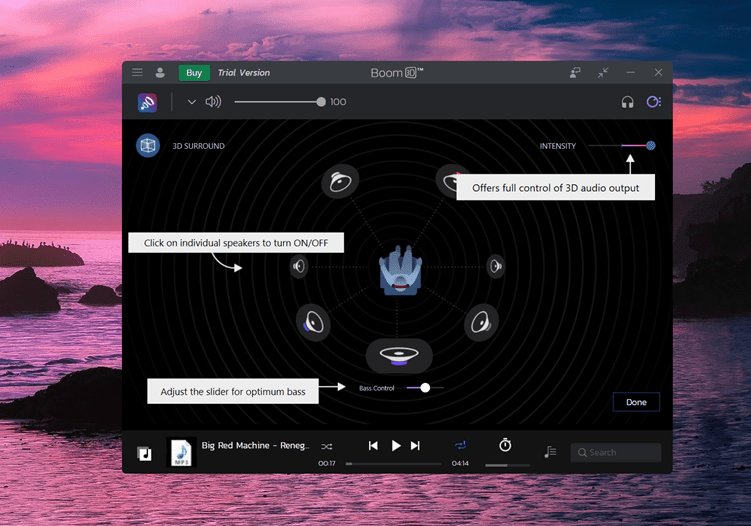Click the slider below the timer icon
The width and height of the screenshot is (751, 526).
[507, 465]
